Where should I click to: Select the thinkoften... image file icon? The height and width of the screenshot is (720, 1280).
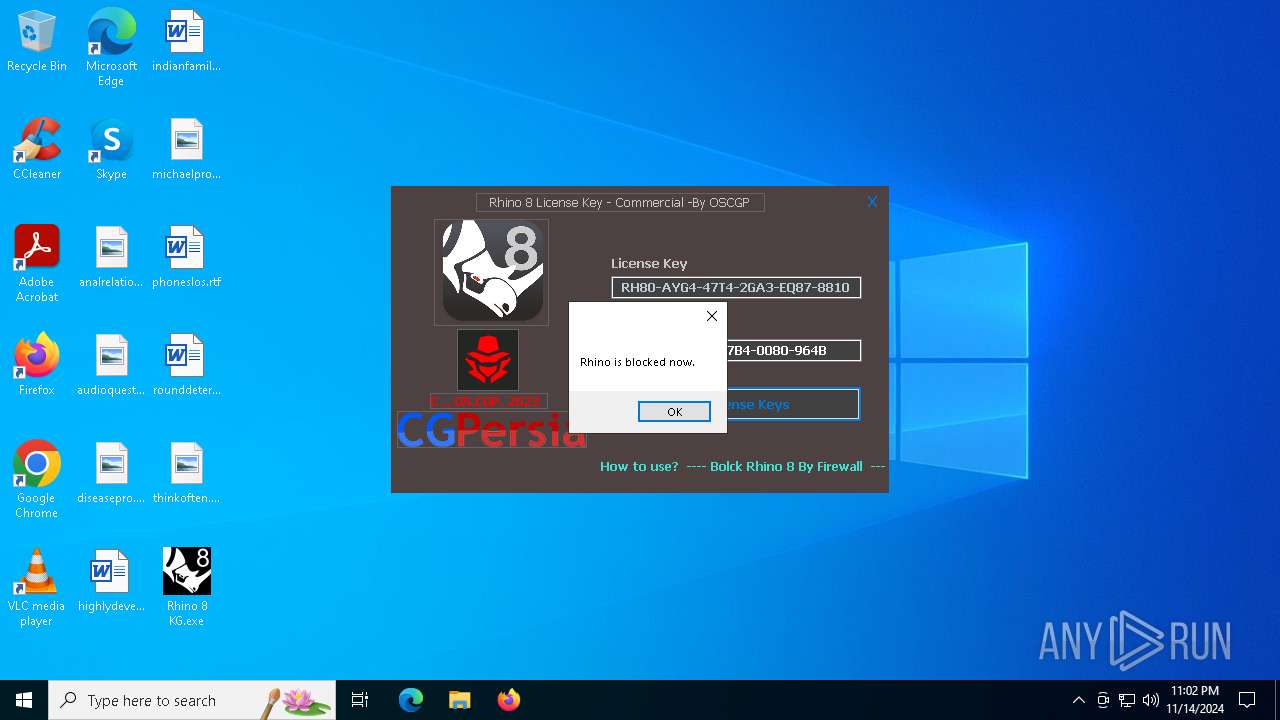[x=186, y=474]
